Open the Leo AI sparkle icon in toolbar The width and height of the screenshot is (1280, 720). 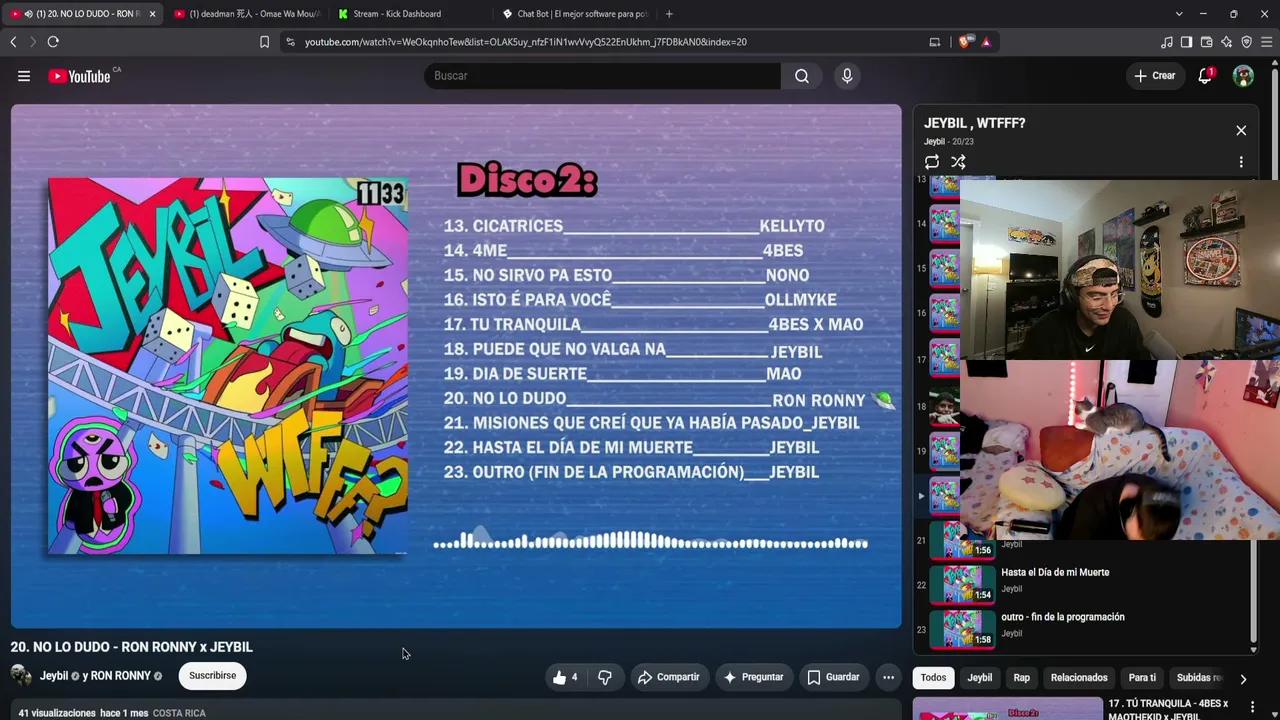(1226, 42)
